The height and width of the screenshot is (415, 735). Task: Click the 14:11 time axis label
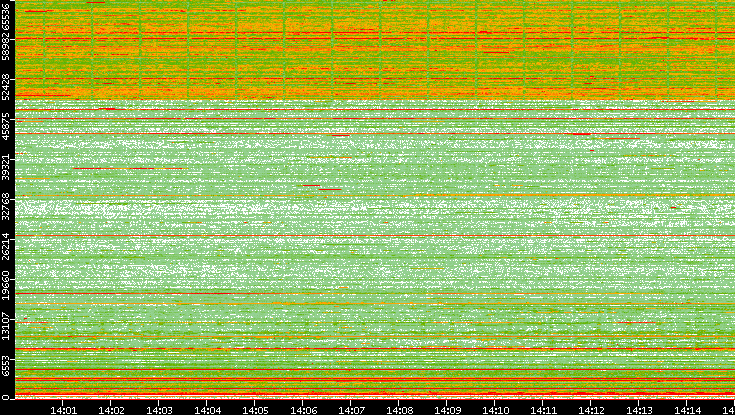pos(544,411)
